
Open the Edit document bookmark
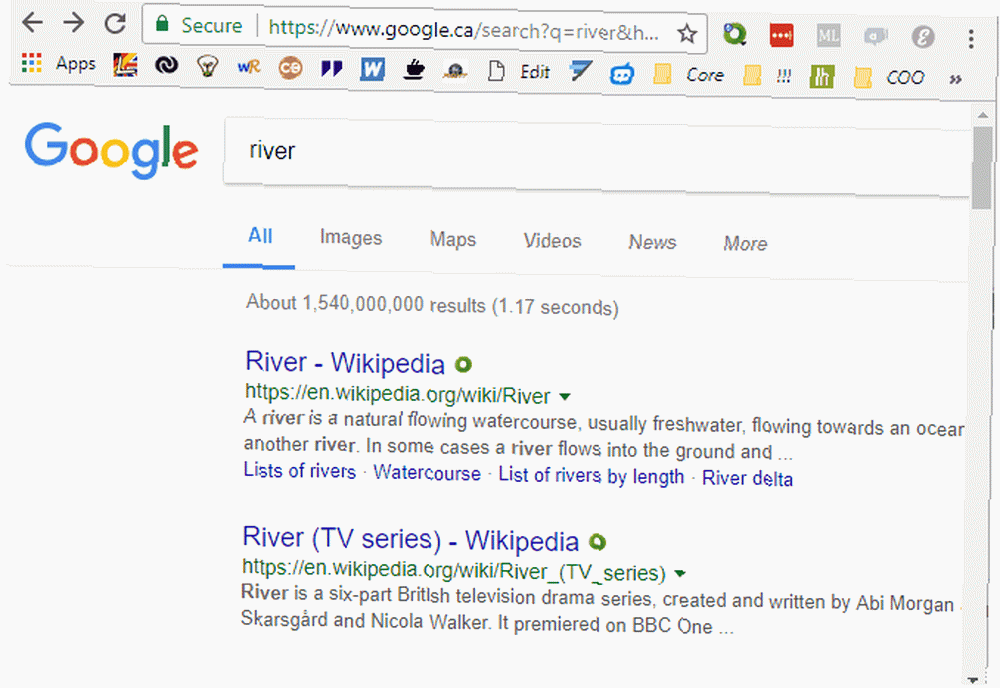coord(519,71)
